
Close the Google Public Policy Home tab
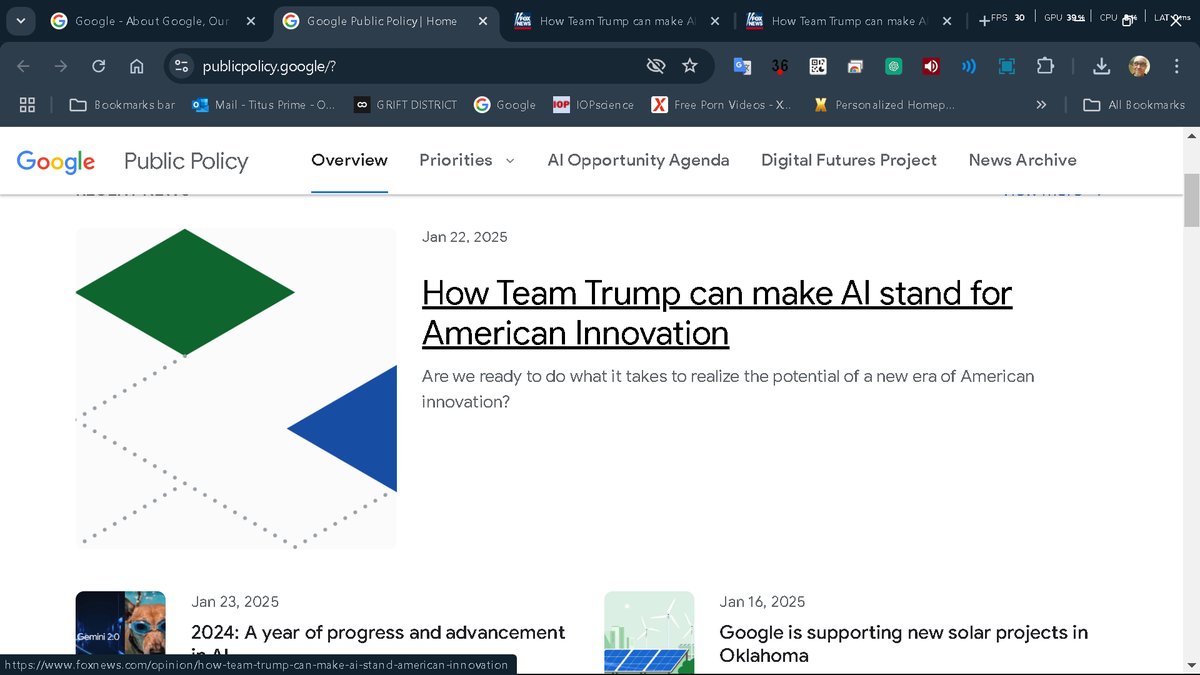tap(482, 21)
